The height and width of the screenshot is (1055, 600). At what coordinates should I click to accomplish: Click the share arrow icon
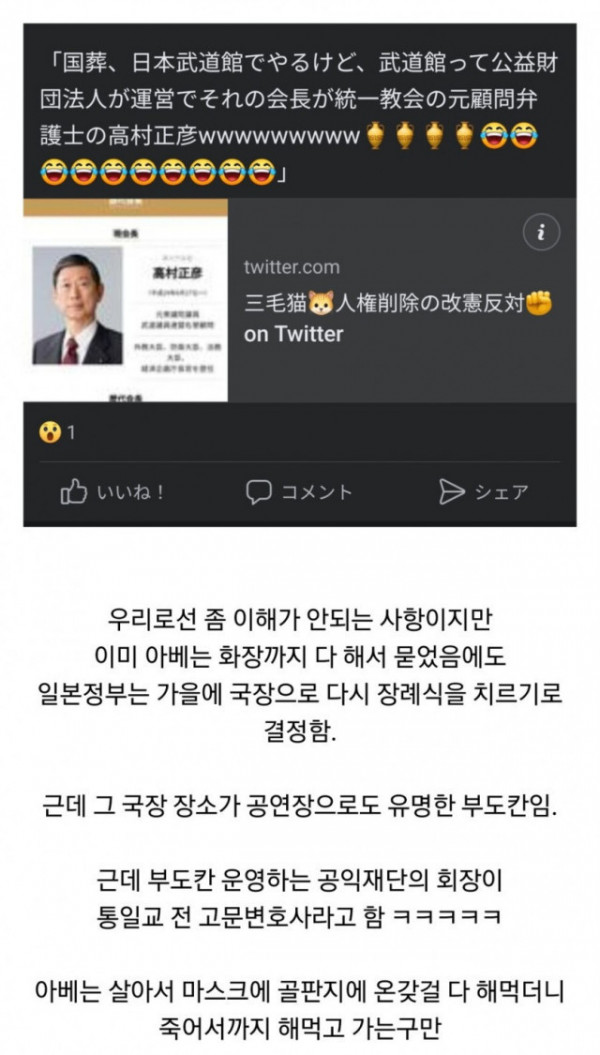(452, 492)
